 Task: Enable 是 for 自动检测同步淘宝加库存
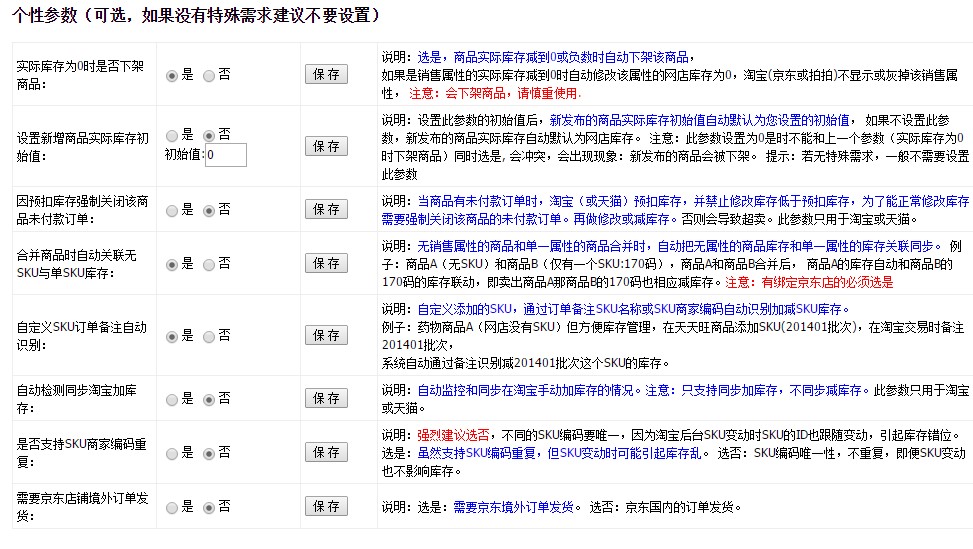click(x=172, y=399)
